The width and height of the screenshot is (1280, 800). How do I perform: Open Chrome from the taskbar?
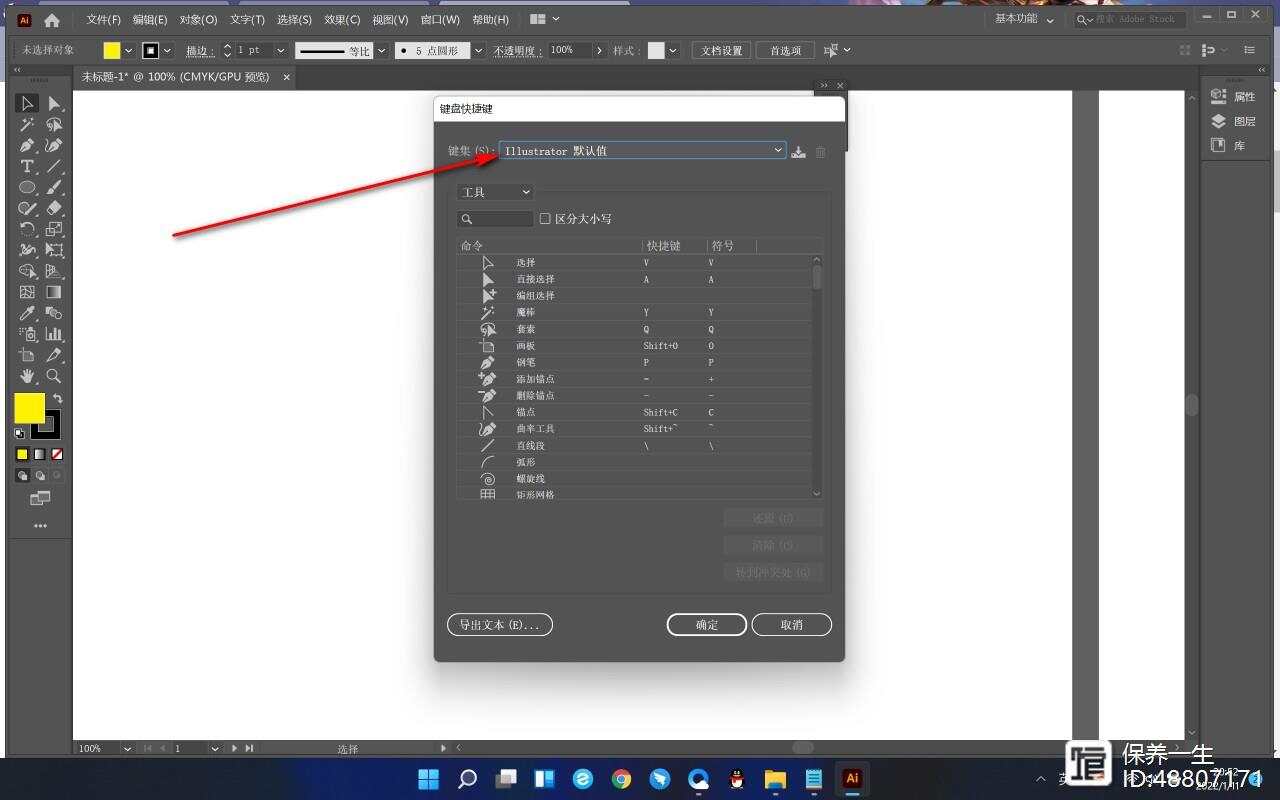621,778
